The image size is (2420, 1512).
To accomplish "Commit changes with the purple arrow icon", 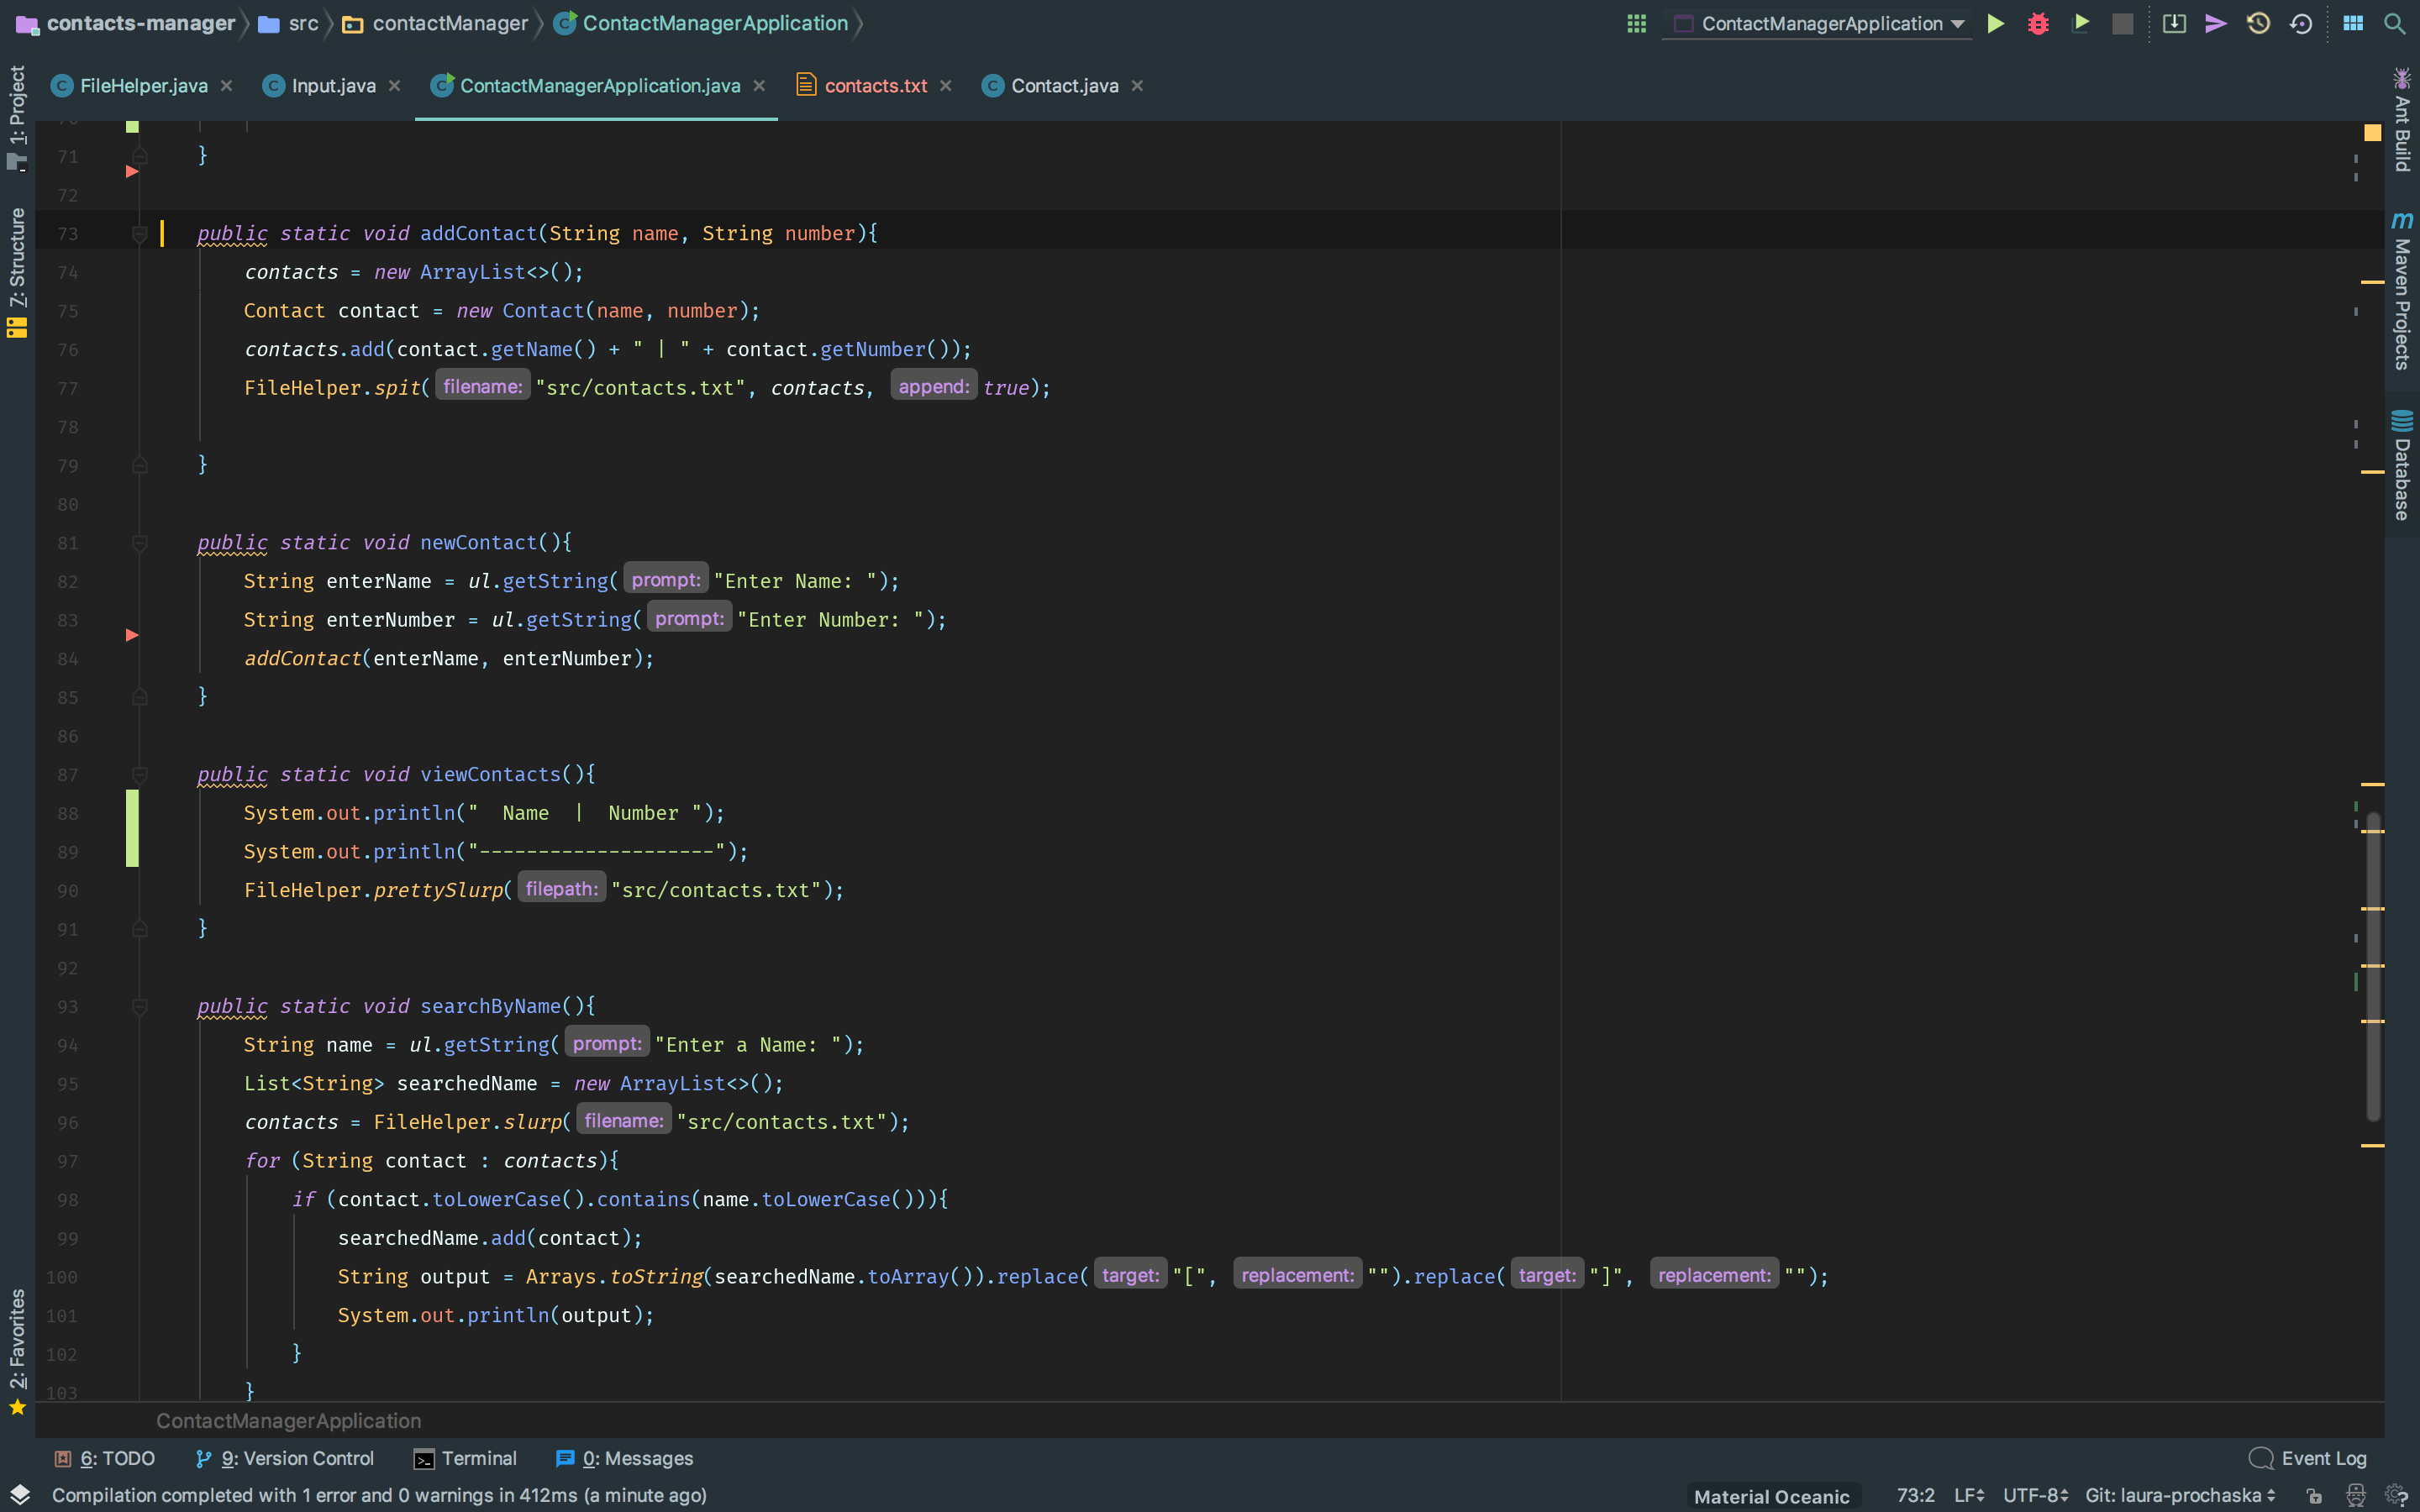I will click(2216, 24).
